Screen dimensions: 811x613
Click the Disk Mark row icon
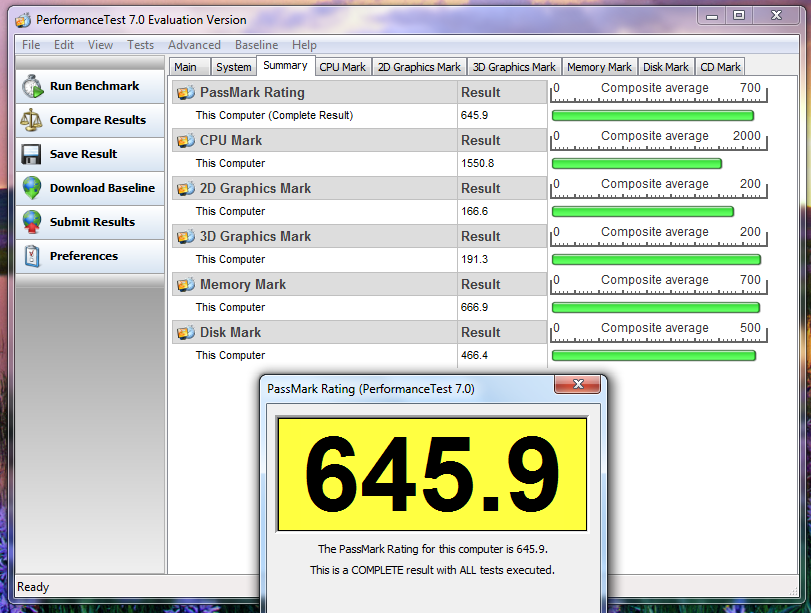(186, 333)
